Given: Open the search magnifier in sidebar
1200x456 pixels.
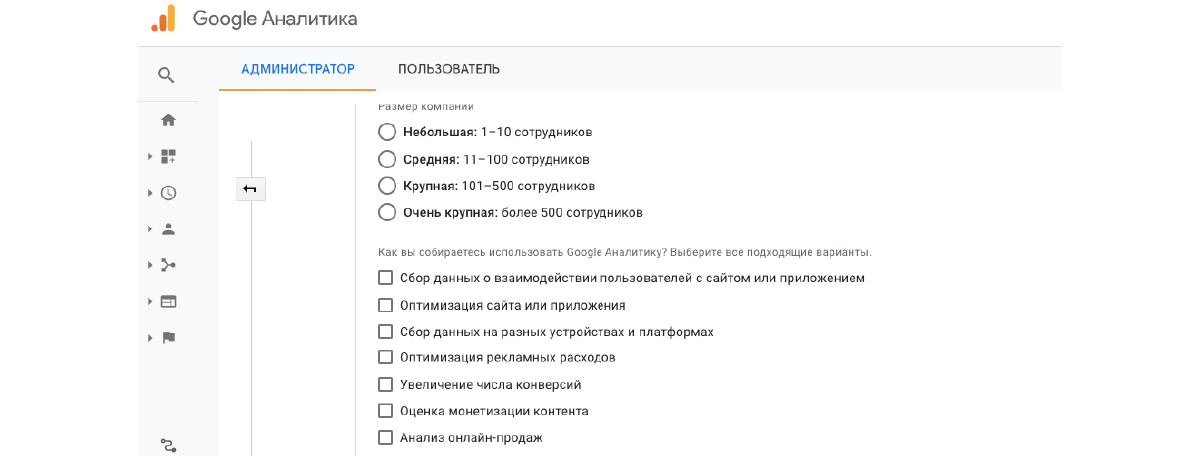Looking at the screenshot, I should click(x=167, y=75).
